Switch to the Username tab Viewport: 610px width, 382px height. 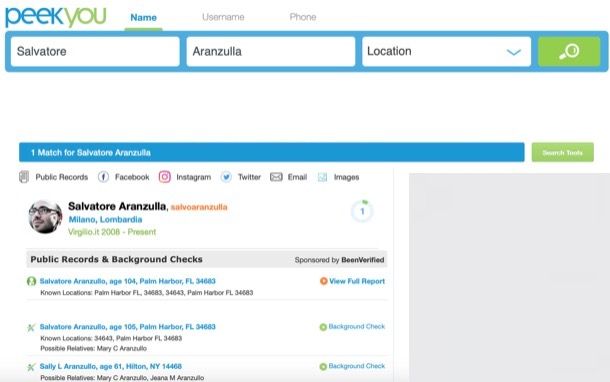(x=223, y=17)
